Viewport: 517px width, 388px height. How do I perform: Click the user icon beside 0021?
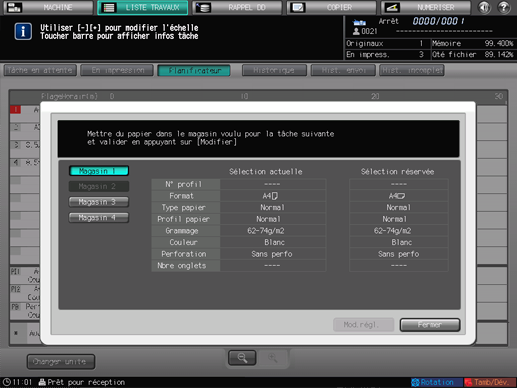pyautogui.click(x=356, y=31)
